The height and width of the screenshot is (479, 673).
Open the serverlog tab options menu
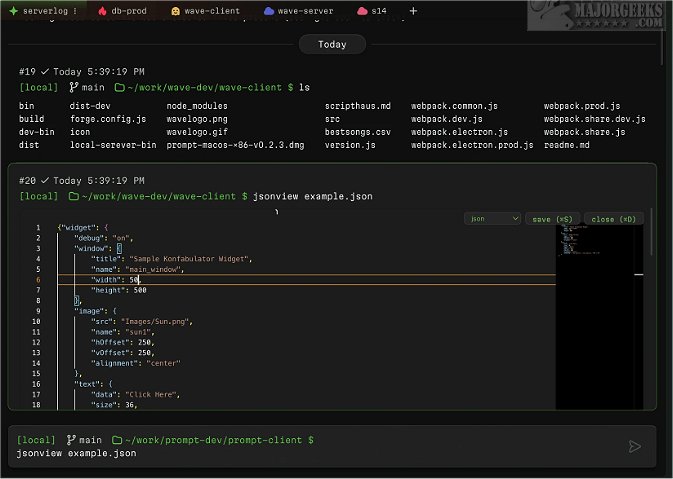pyautogui.click(x=76, y=10)
